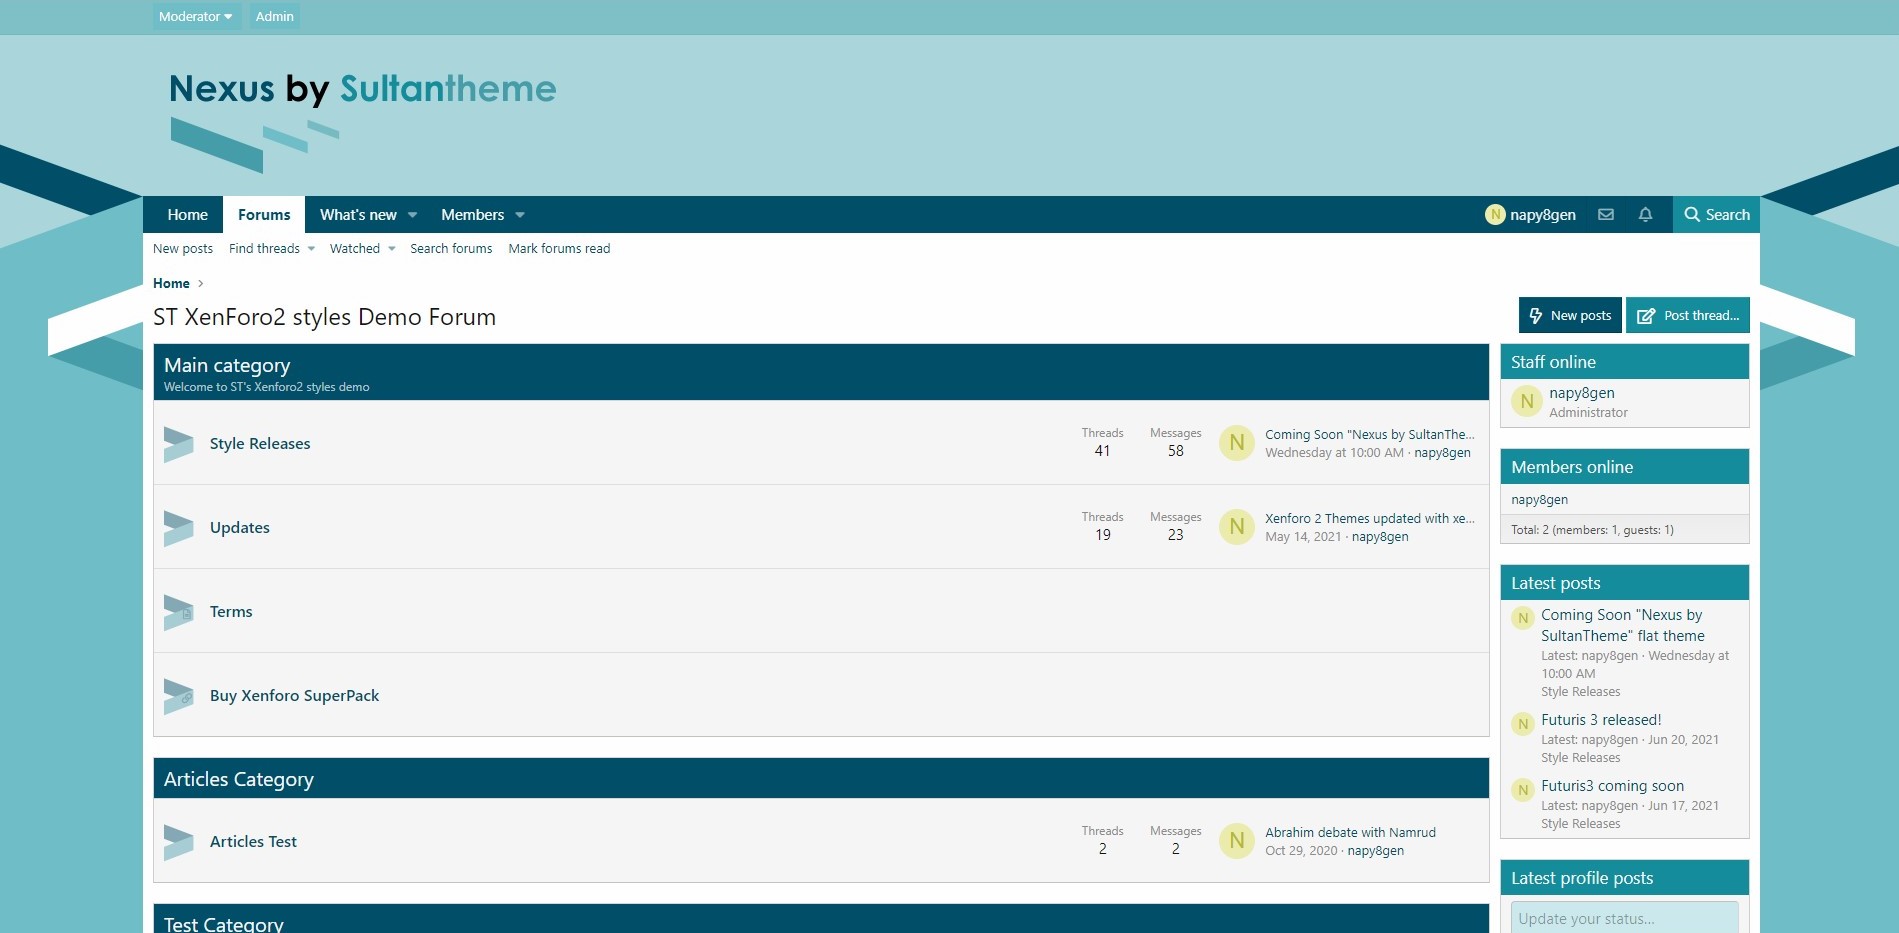This screenshot has height=933, width=1899.
Task: Click Mark forums read
Action: click(559, 249)
